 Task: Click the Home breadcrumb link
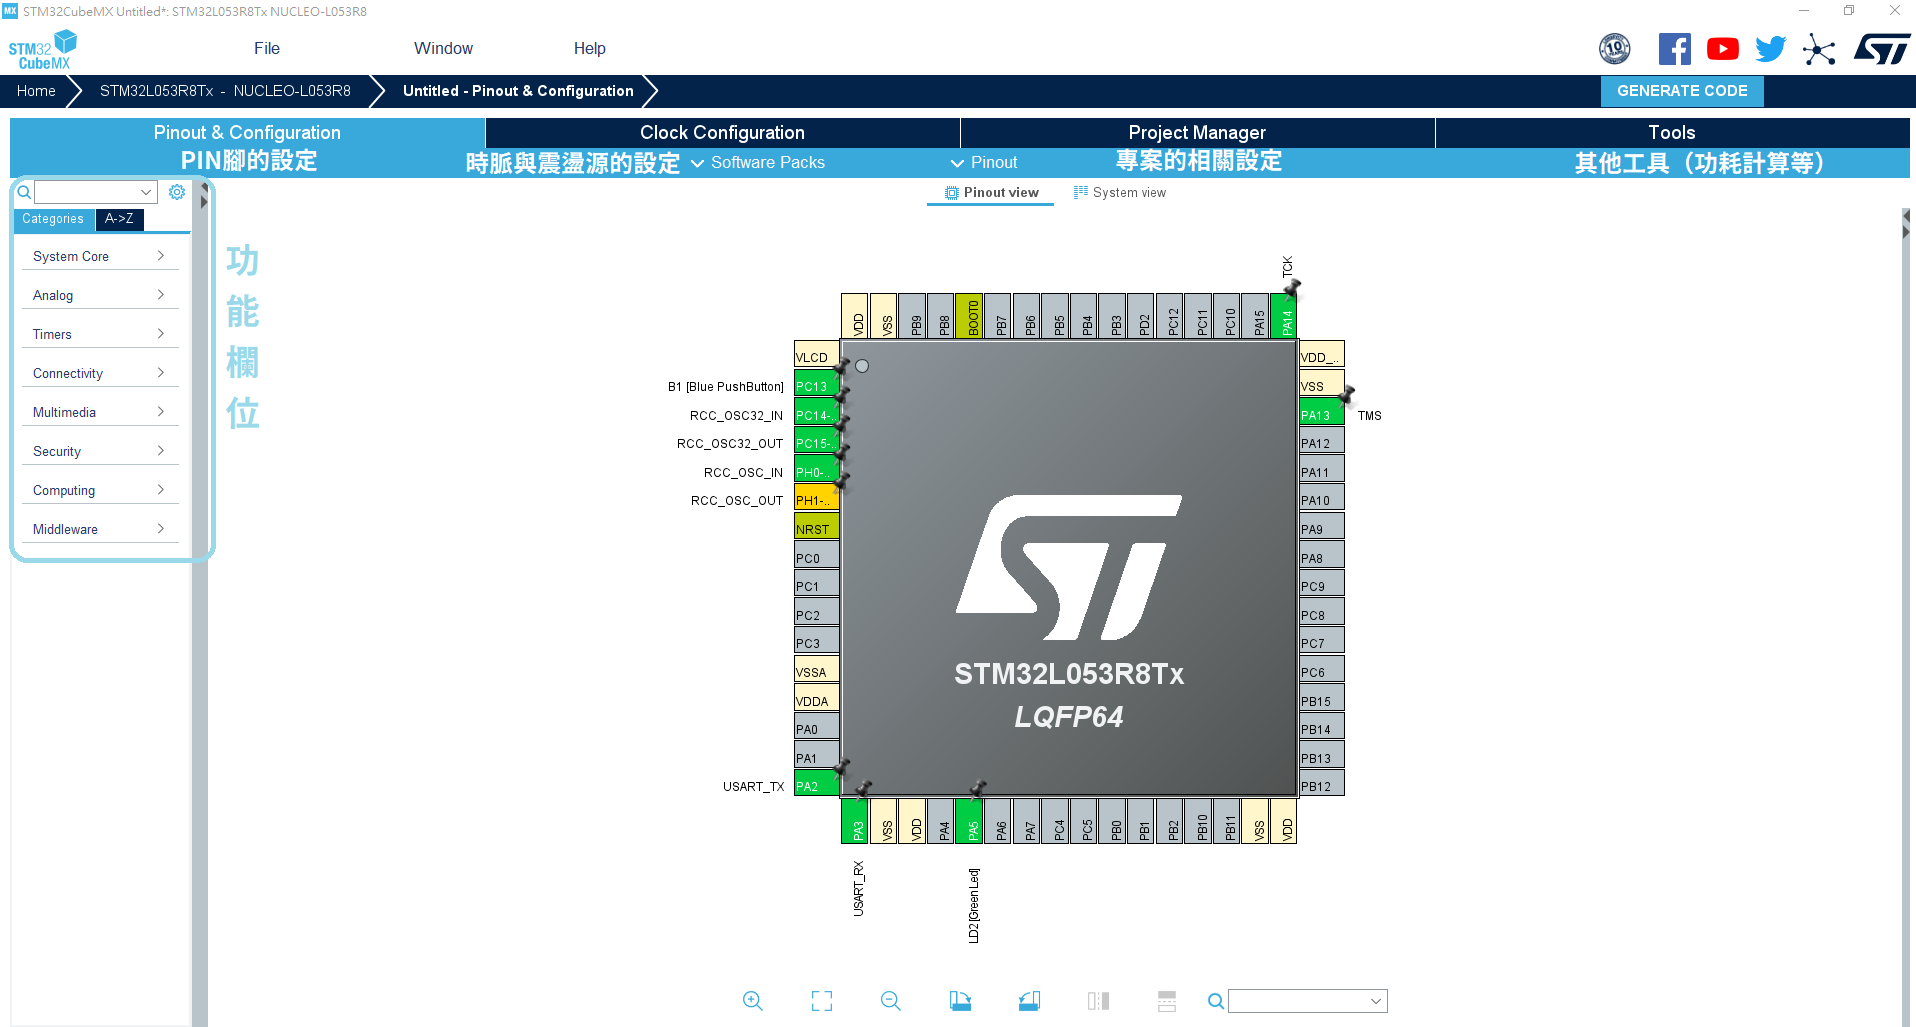(x=36, y=91)
